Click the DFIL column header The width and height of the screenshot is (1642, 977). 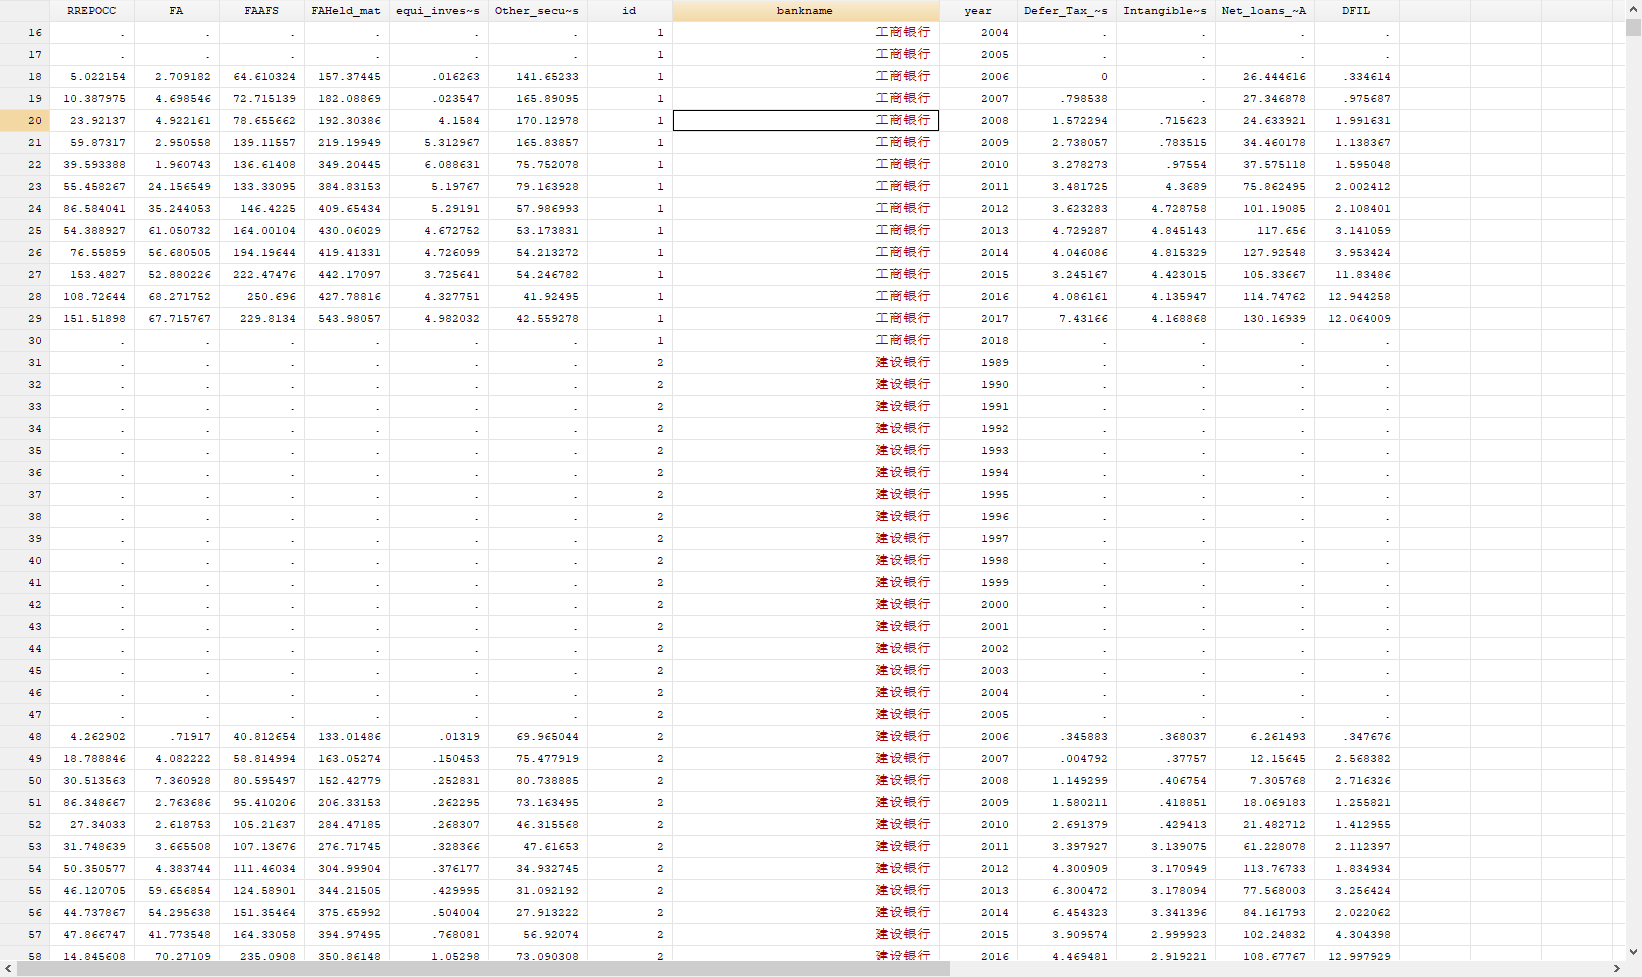(1356, 11)
